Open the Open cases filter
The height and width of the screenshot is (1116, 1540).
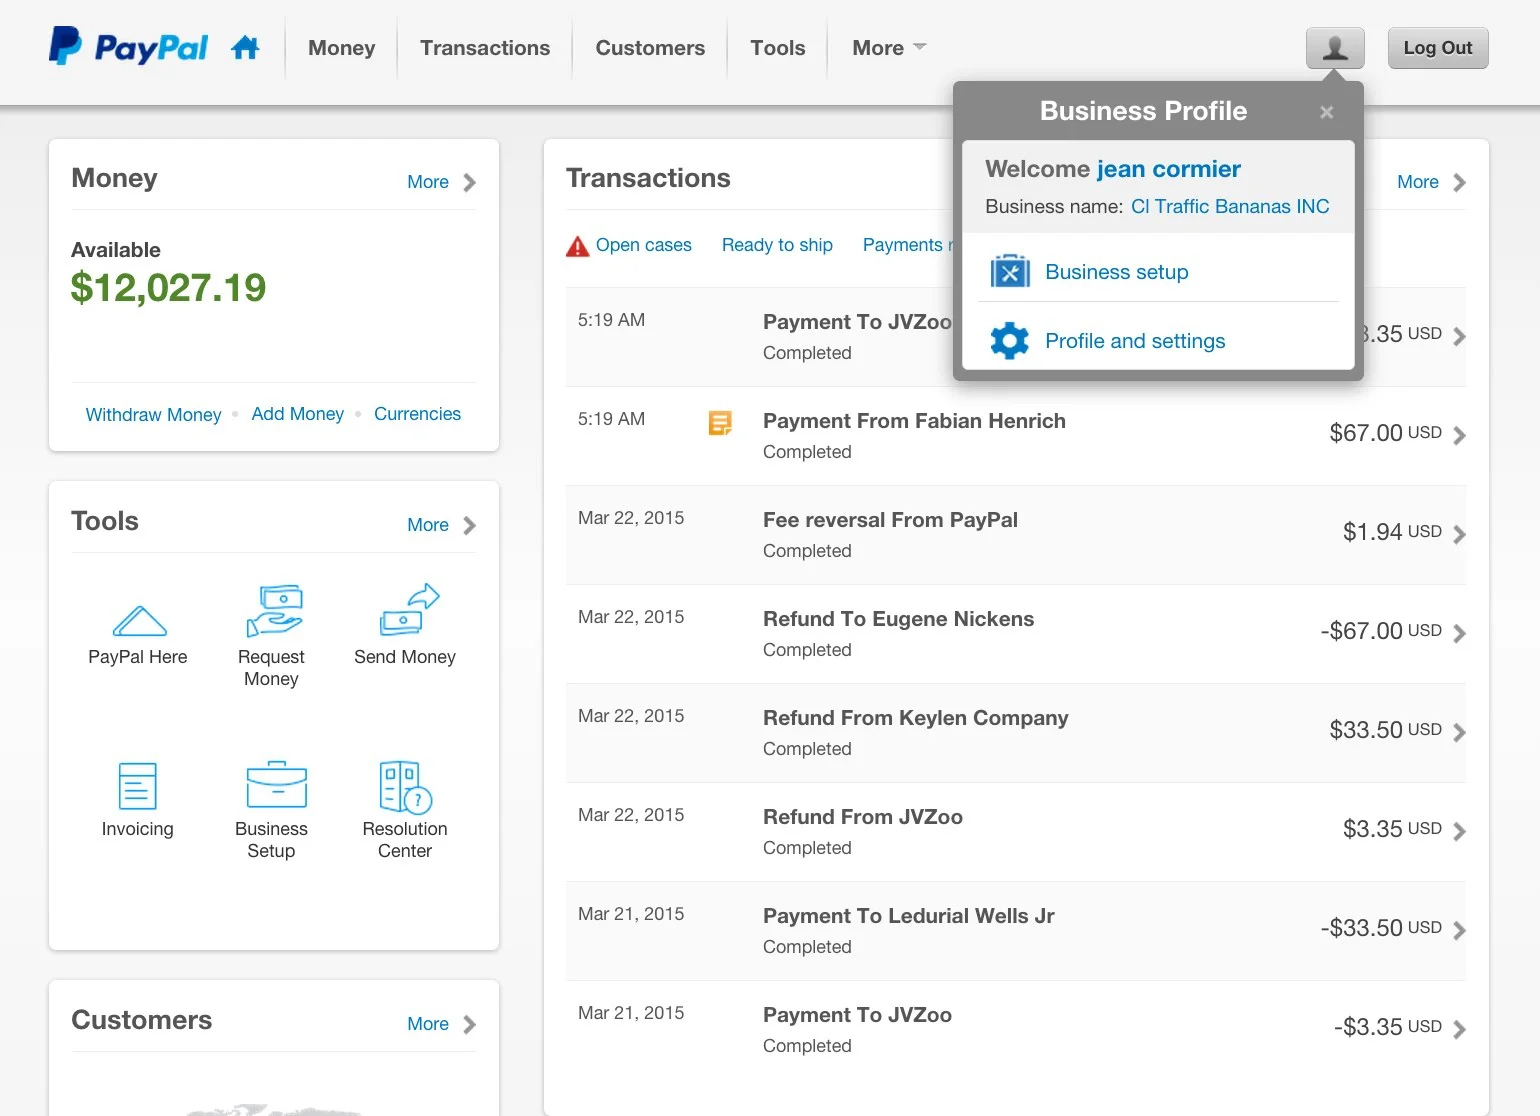point(644,245)
